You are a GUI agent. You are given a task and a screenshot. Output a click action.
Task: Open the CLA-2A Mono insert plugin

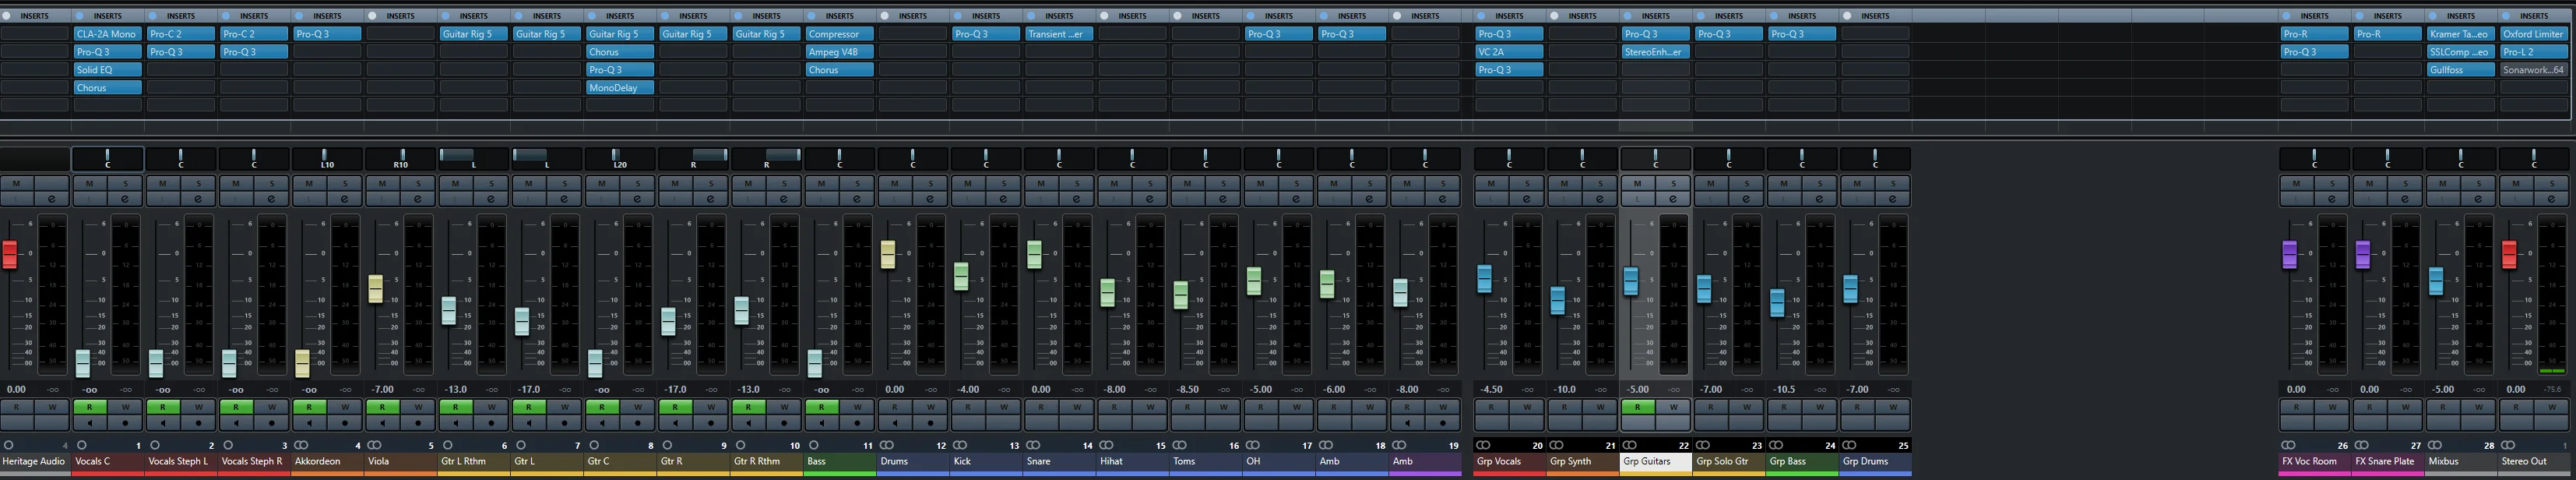tap(108, 34)
